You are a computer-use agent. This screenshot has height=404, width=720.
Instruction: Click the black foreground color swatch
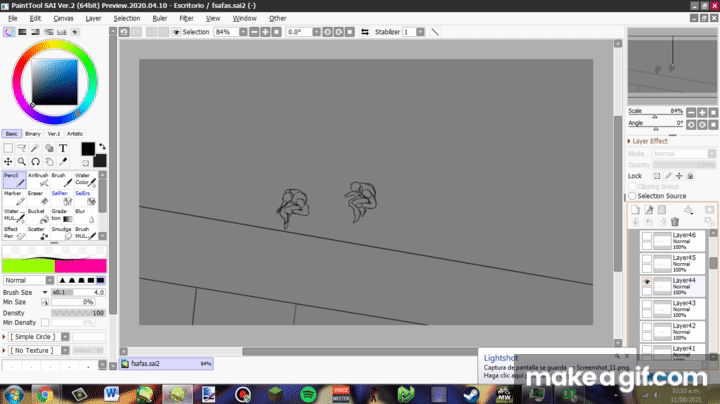coord(88,148)
